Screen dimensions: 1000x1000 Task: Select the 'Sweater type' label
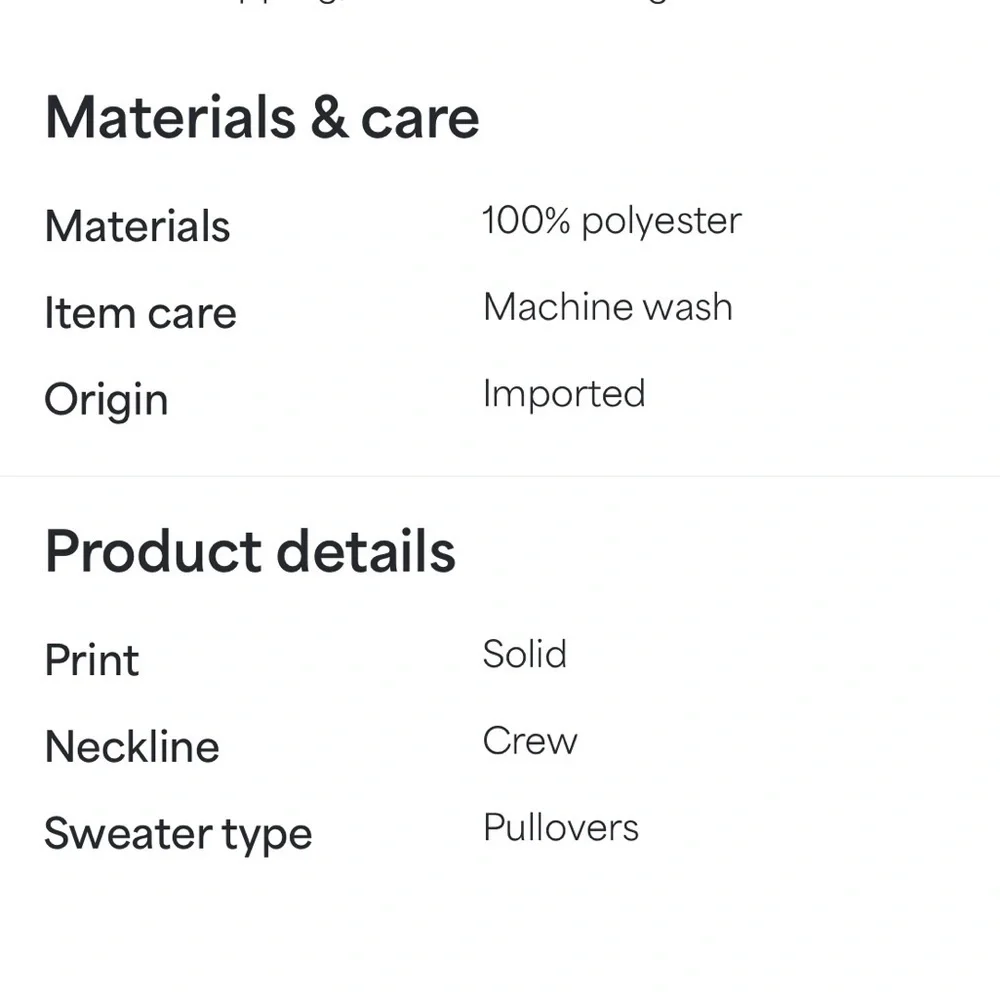coord(178,834)
